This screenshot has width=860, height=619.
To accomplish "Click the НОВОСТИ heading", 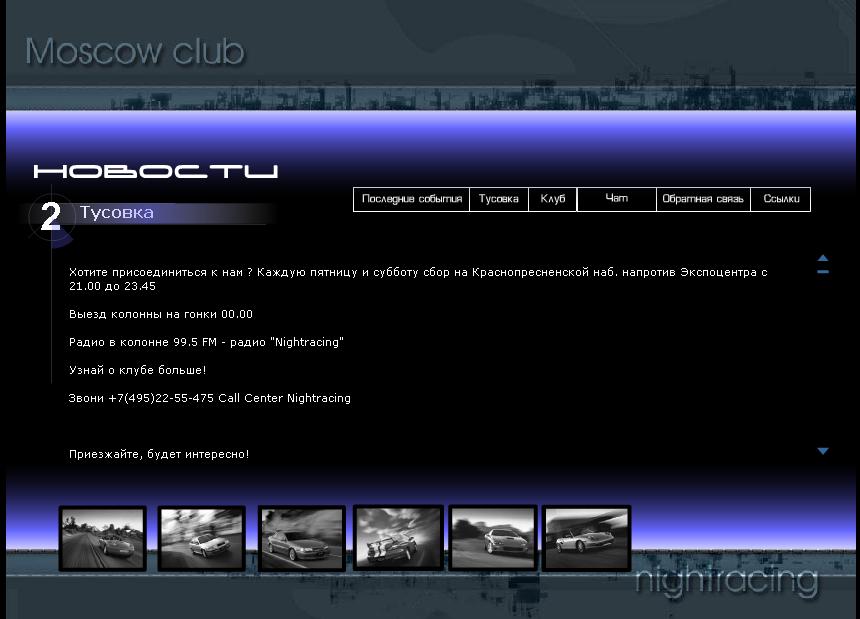I will click(155, 171).
